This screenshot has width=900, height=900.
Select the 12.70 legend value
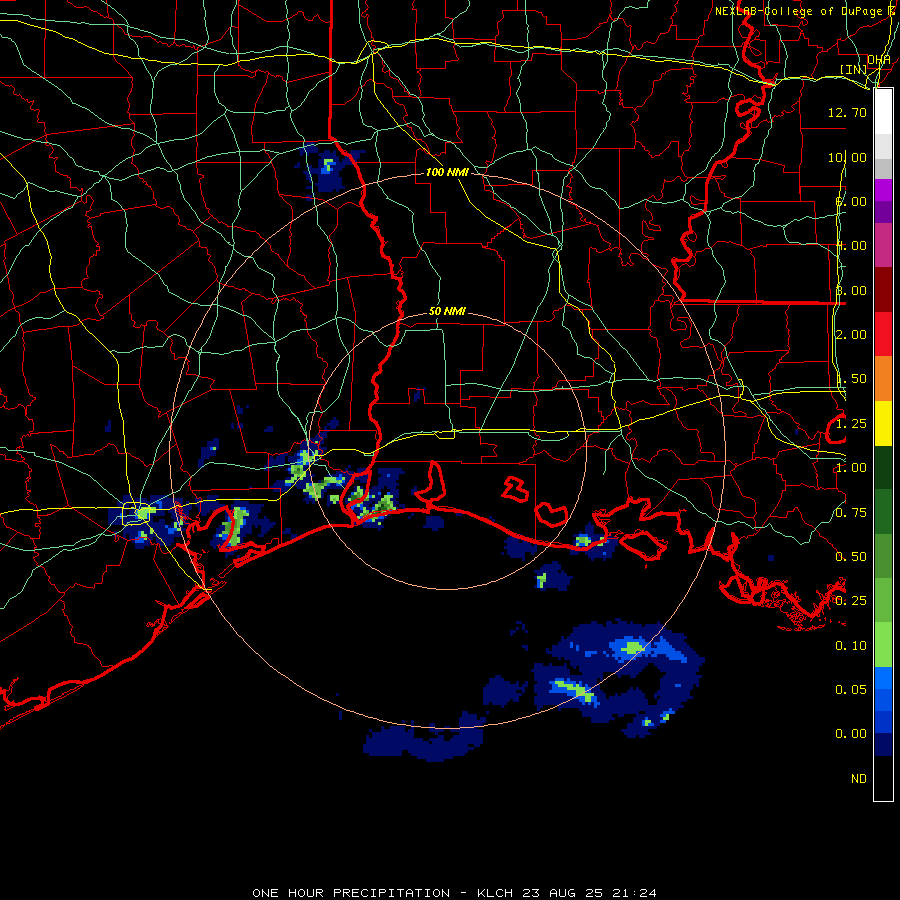847,112
